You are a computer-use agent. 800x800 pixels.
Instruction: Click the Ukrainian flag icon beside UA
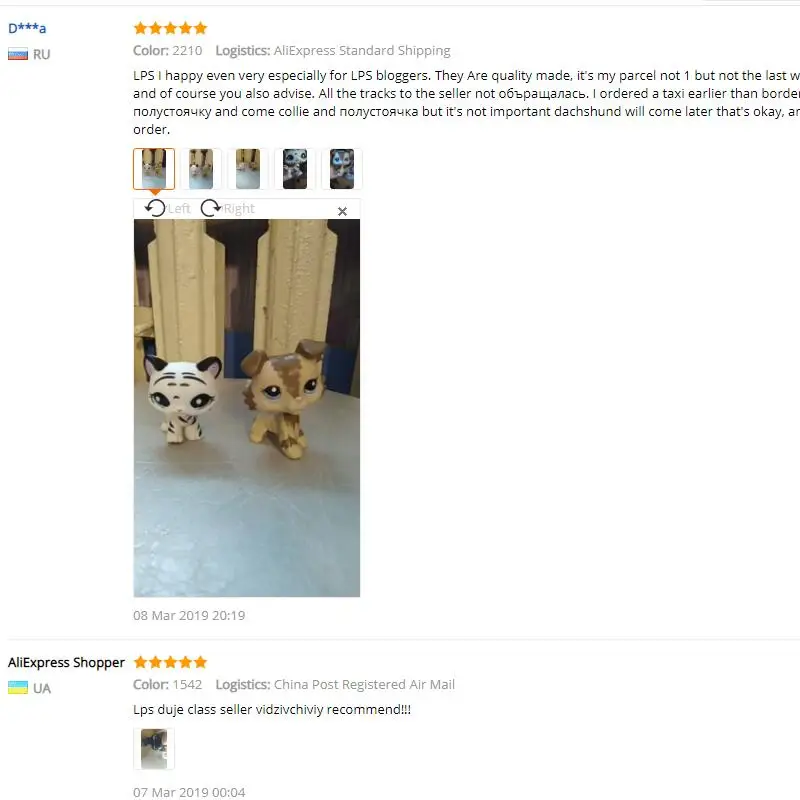coord(18,688)
